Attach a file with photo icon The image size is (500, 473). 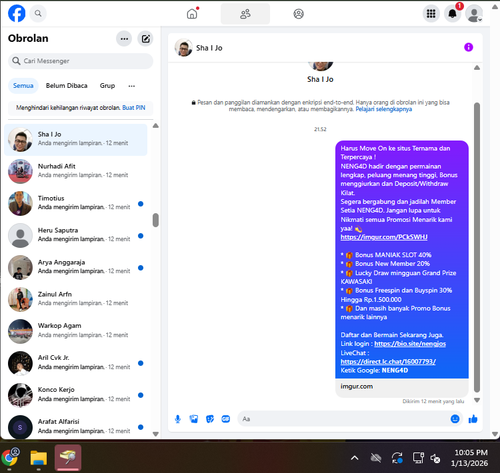[194, 419]
